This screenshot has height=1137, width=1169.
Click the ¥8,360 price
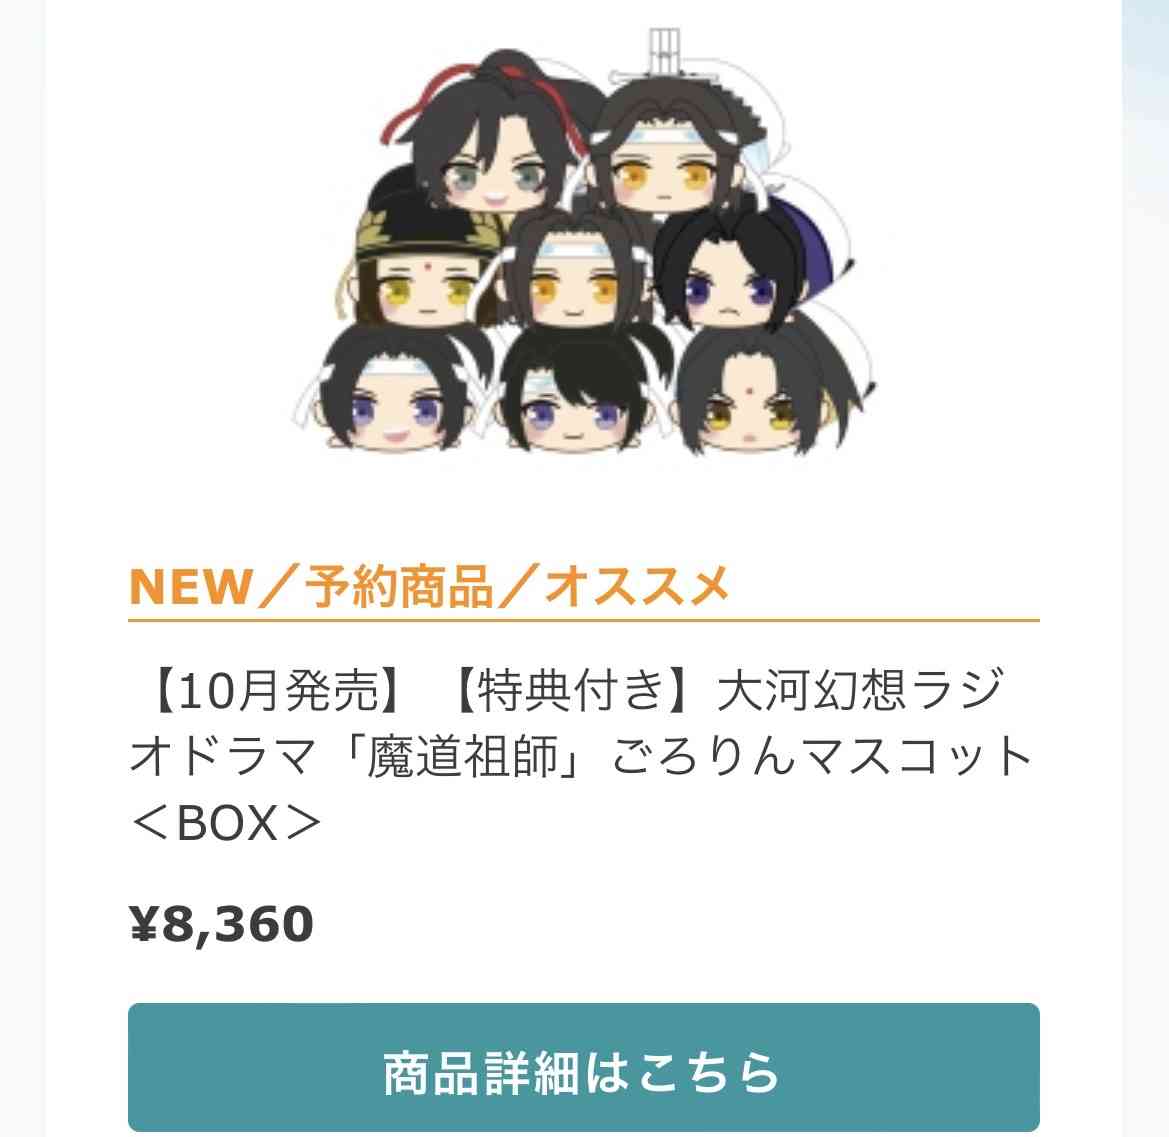tap(221, 925)
